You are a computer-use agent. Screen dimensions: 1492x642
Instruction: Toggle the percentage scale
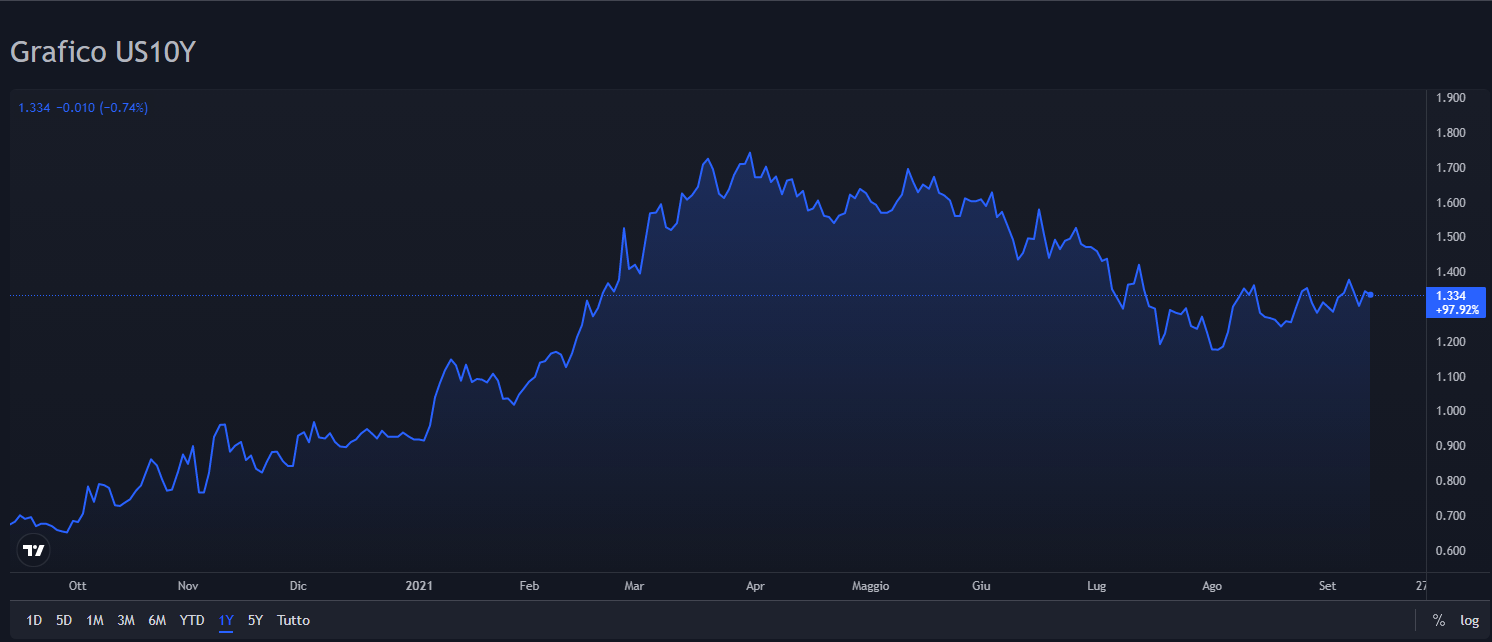[x=1439, y=620]
